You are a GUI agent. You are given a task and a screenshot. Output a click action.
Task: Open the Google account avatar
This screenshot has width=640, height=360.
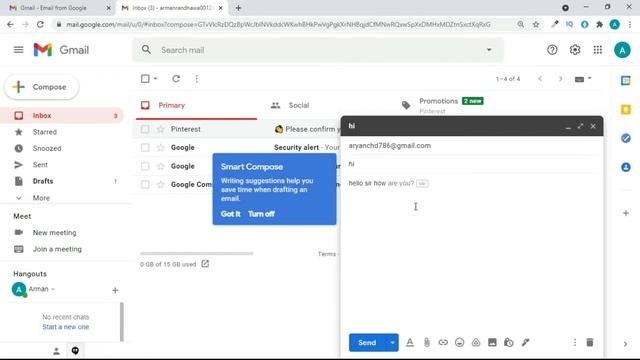pos(622,50)
